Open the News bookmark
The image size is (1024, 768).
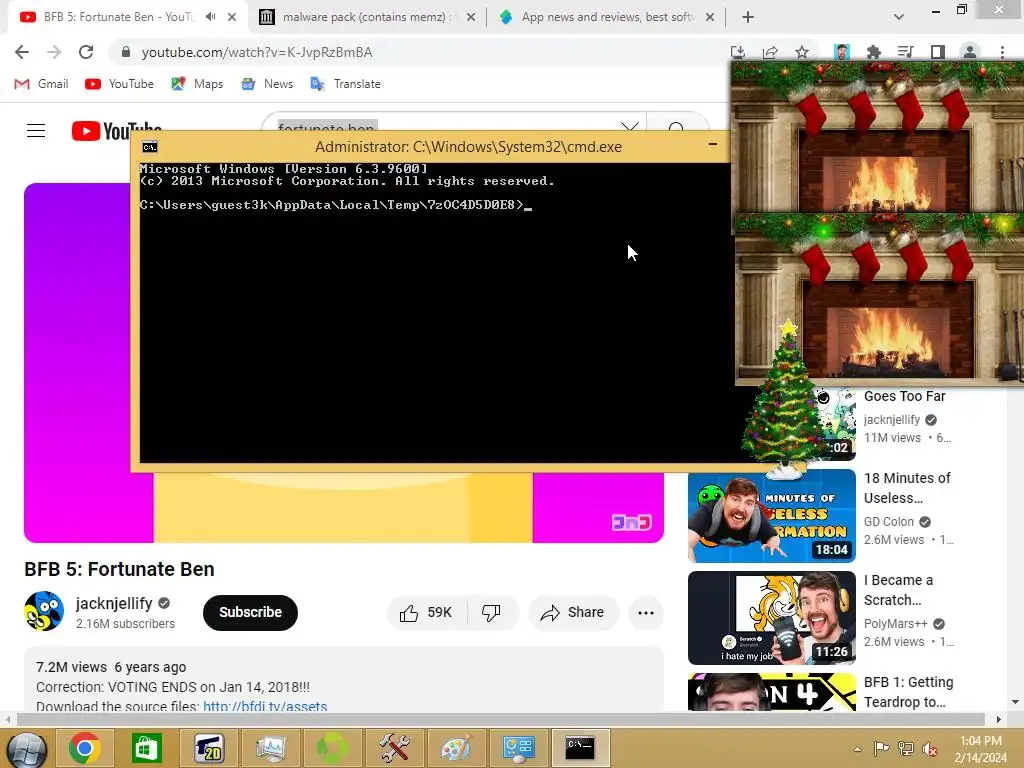tap(267, 84)
